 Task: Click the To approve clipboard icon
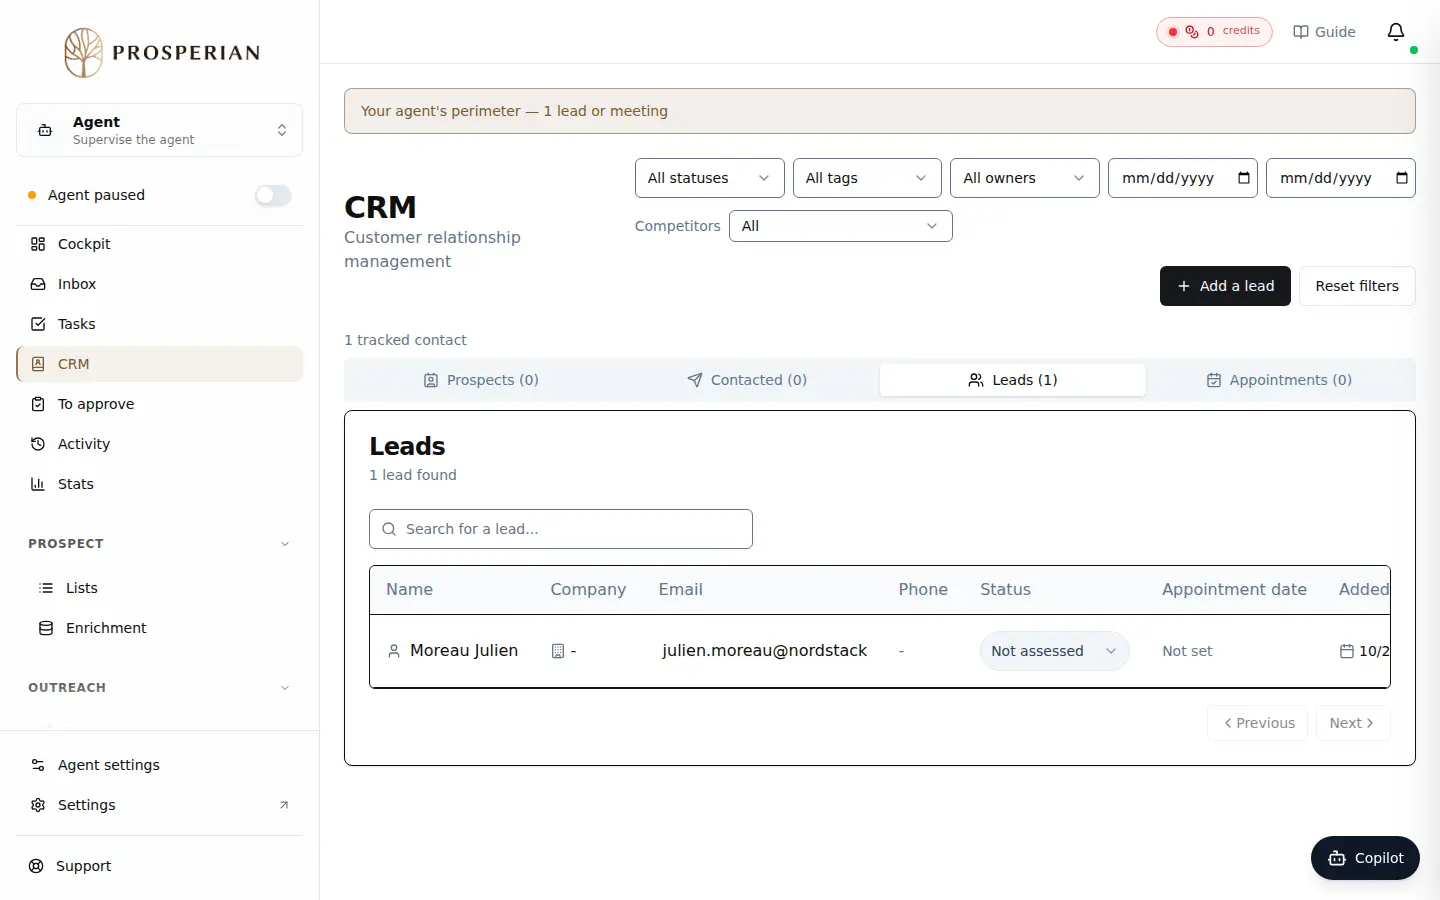[38, 404]
